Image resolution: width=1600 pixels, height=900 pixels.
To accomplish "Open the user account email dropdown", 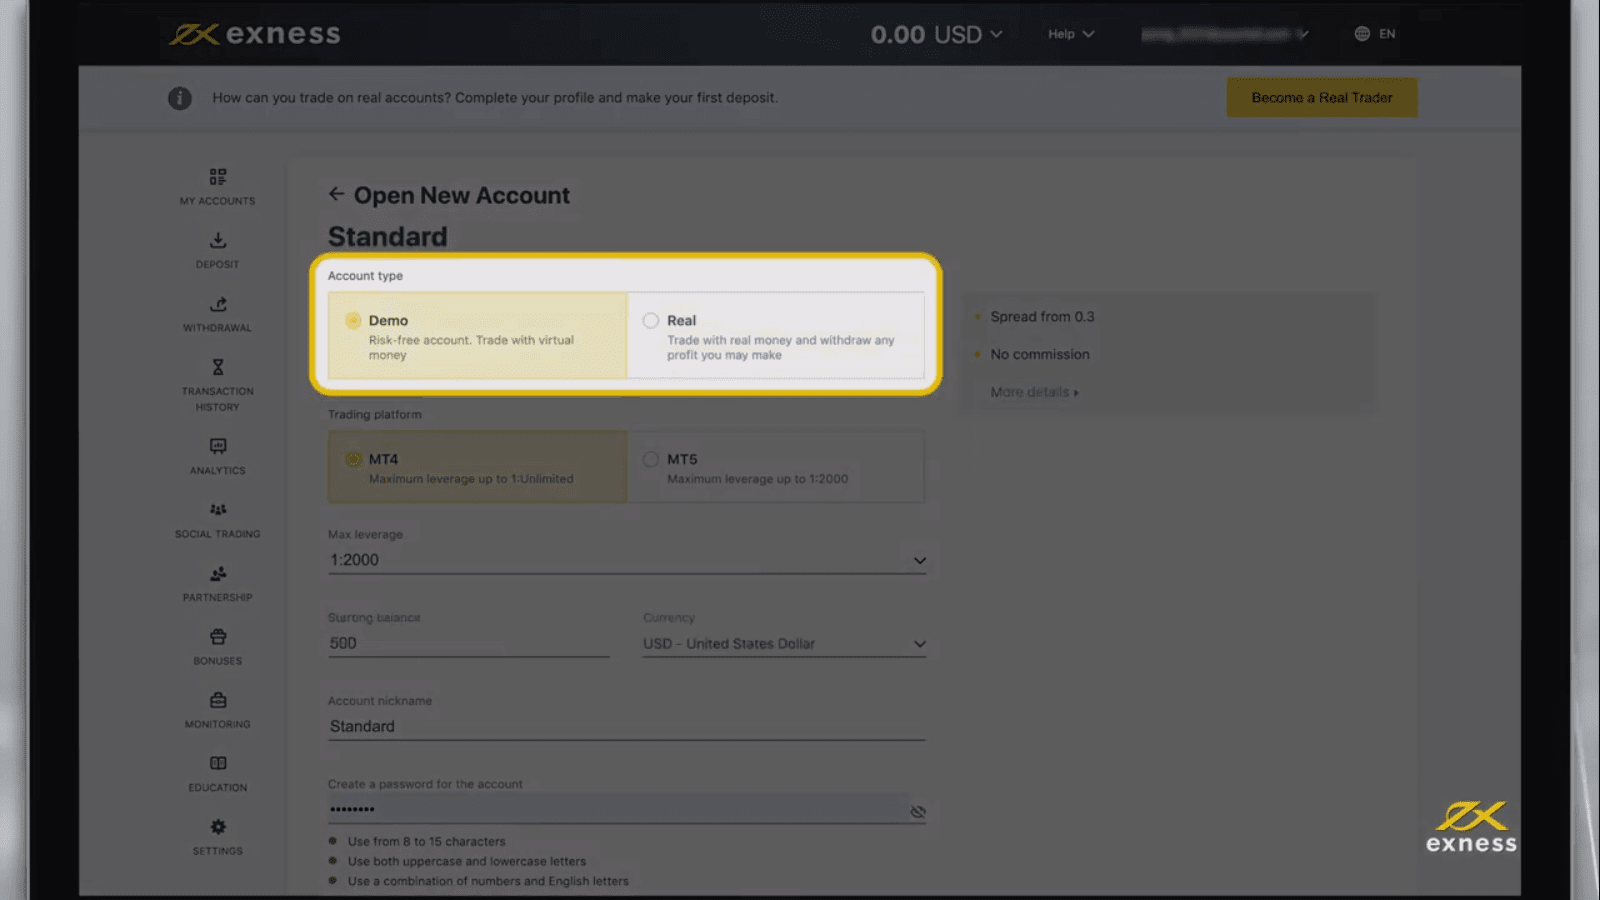I will [1225, 34].
